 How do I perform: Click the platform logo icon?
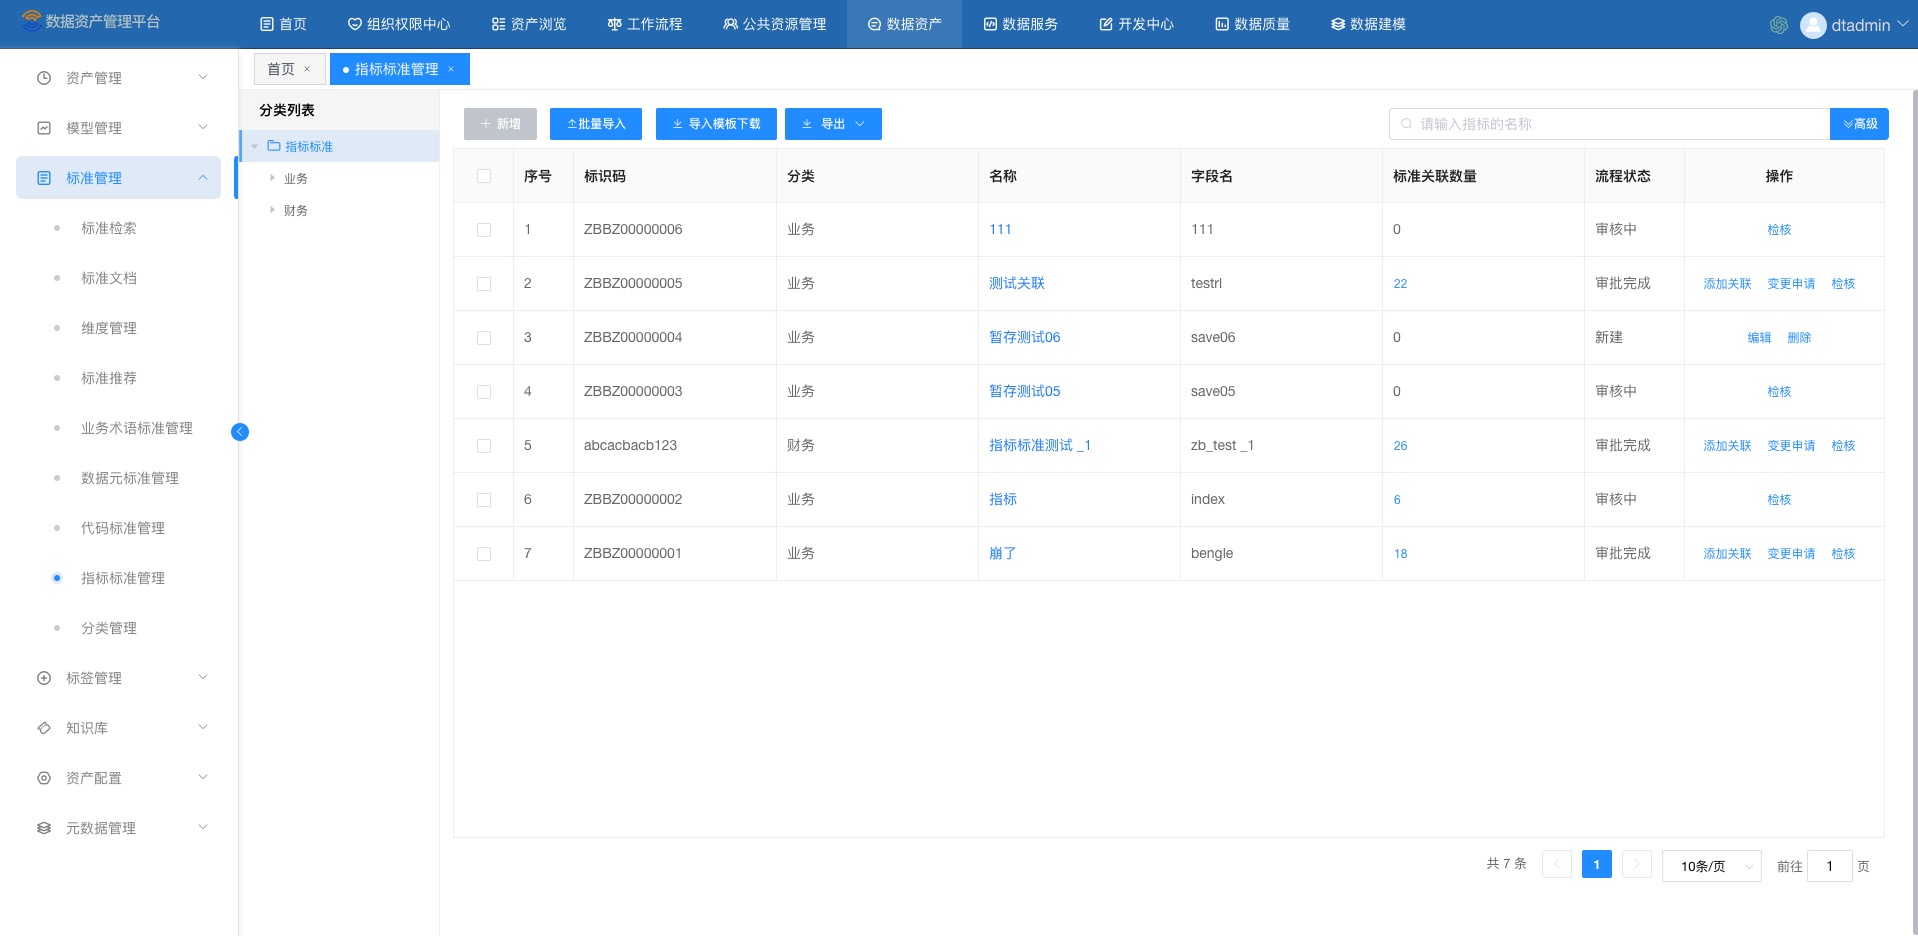[x=31, y=20]
